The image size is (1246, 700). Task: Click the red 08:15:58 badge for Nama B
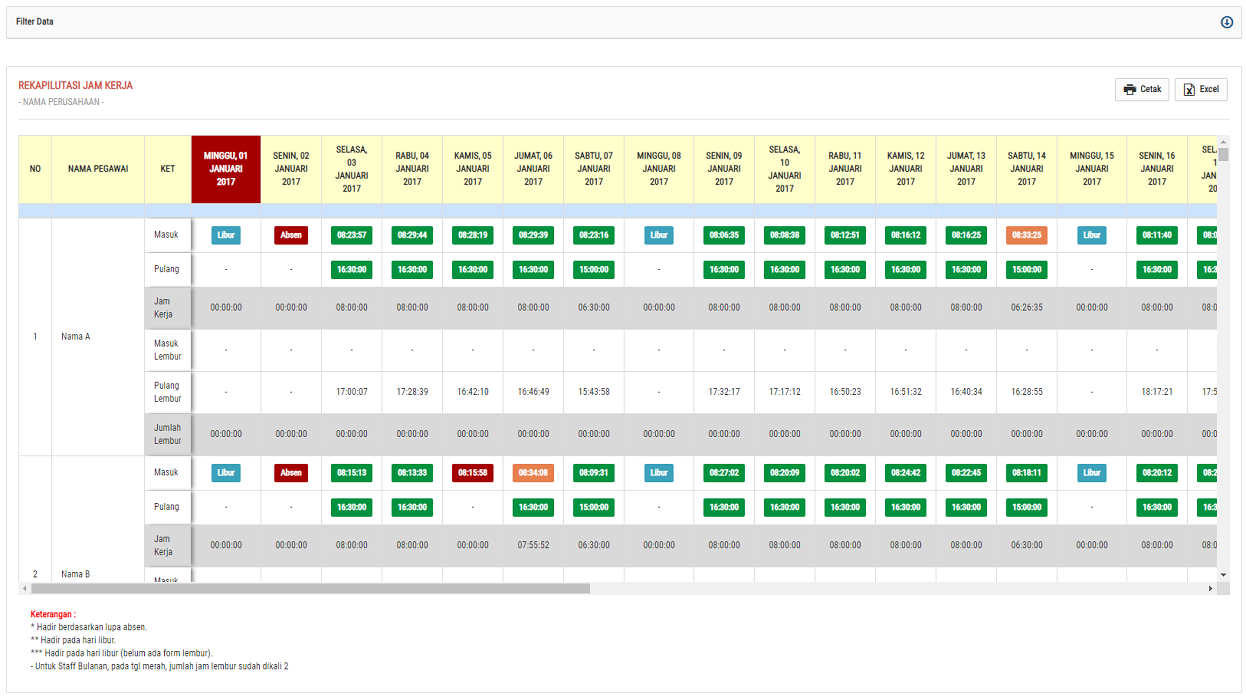point(473,473)
